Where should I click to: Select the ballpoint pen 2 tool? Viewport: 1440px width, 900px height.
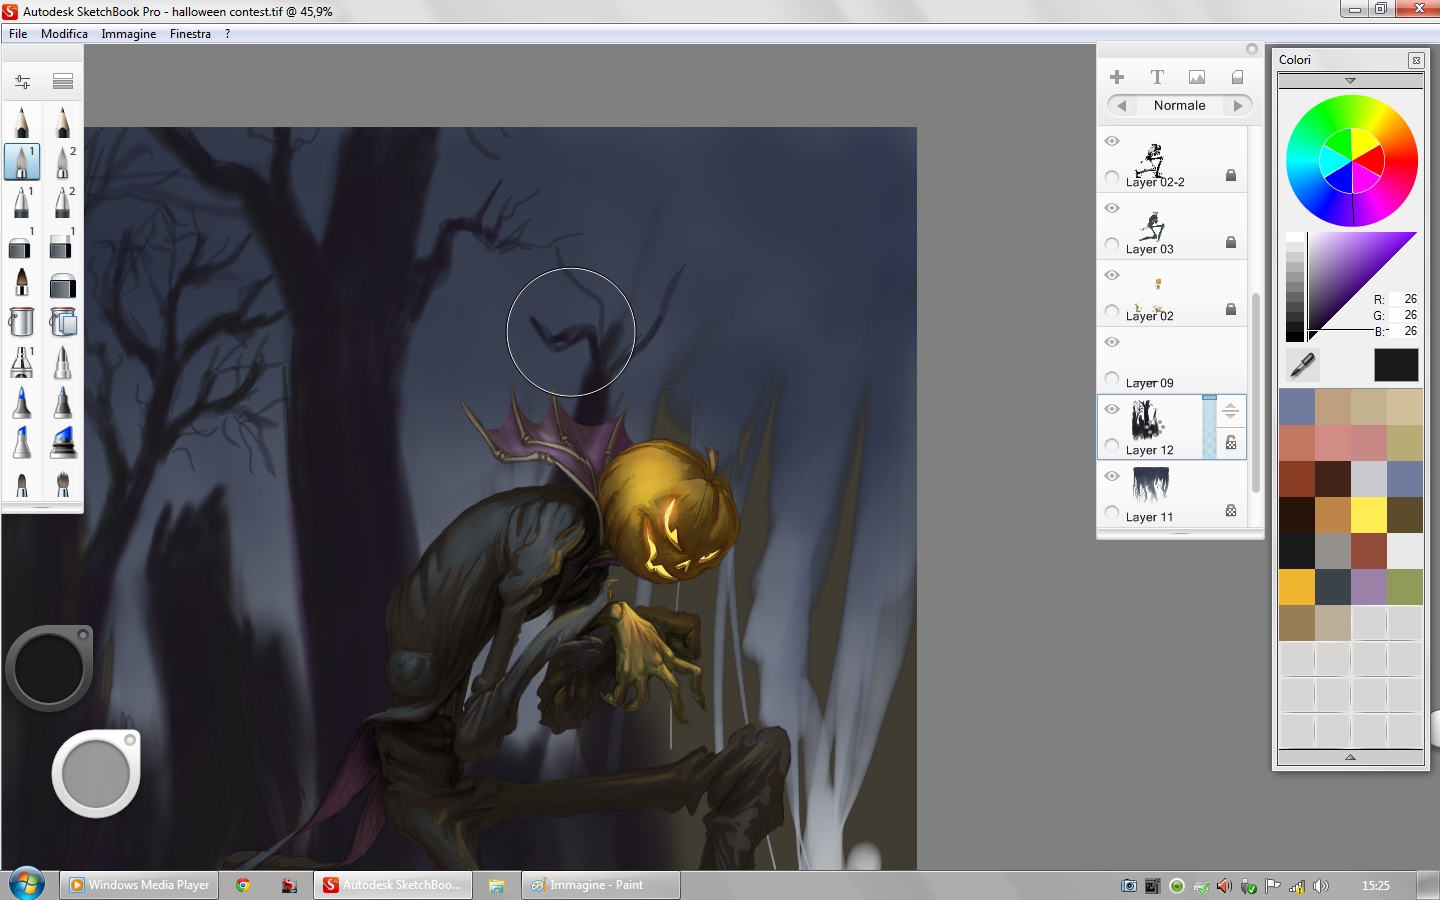coord(62,202)
